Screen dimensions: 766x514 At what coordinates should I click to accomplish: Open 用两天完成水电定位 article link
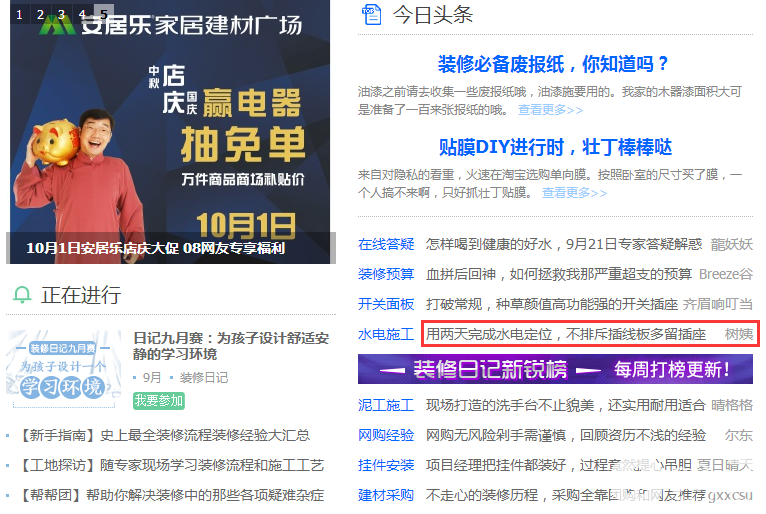tap(566, 334)
